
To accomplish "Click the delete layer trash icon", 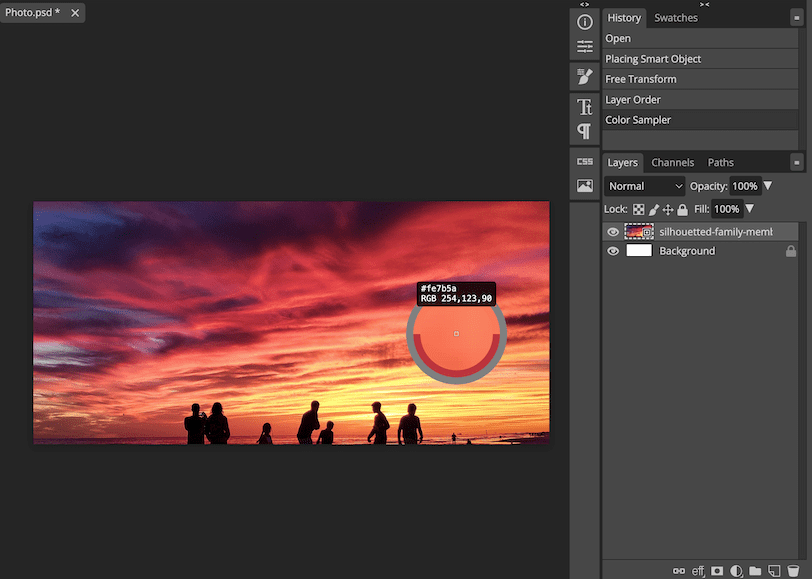I will pos(793,571).
